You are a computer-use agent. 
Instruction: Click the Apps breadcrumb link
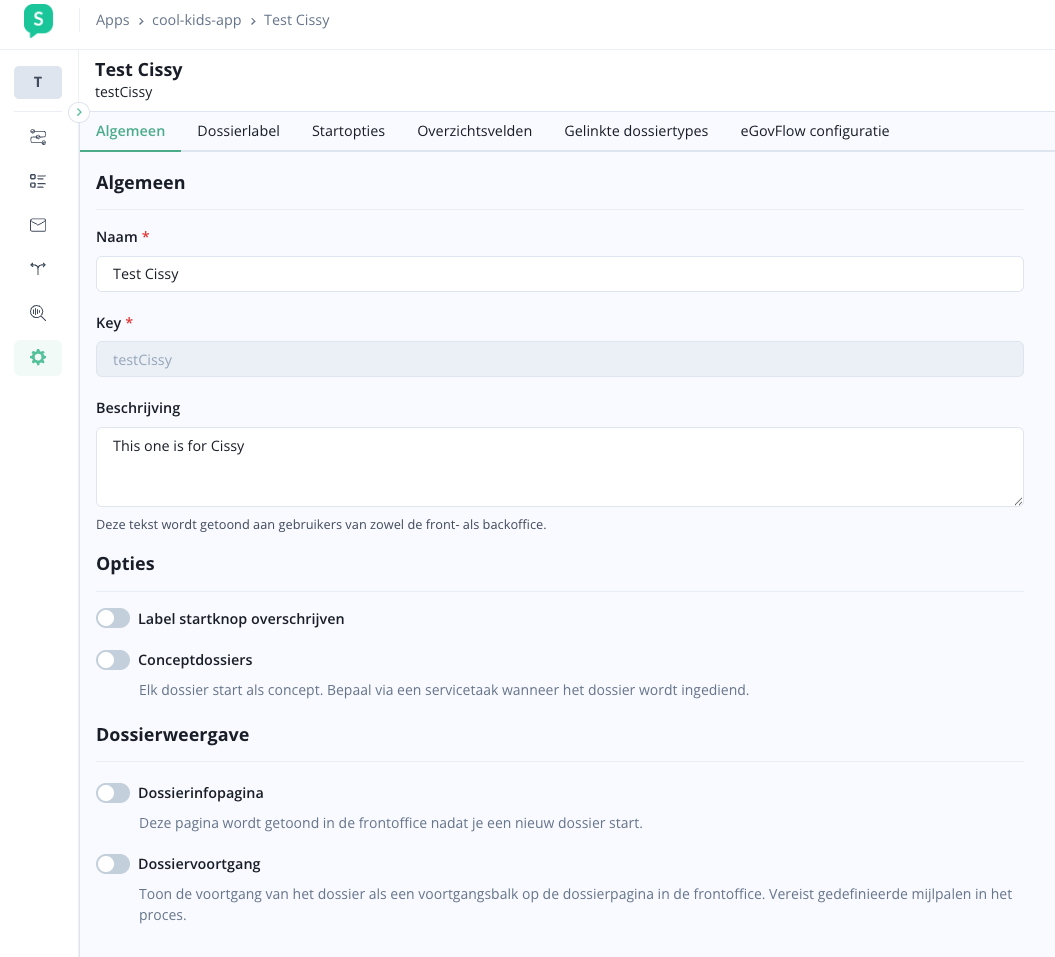click(x=113, y=20)
